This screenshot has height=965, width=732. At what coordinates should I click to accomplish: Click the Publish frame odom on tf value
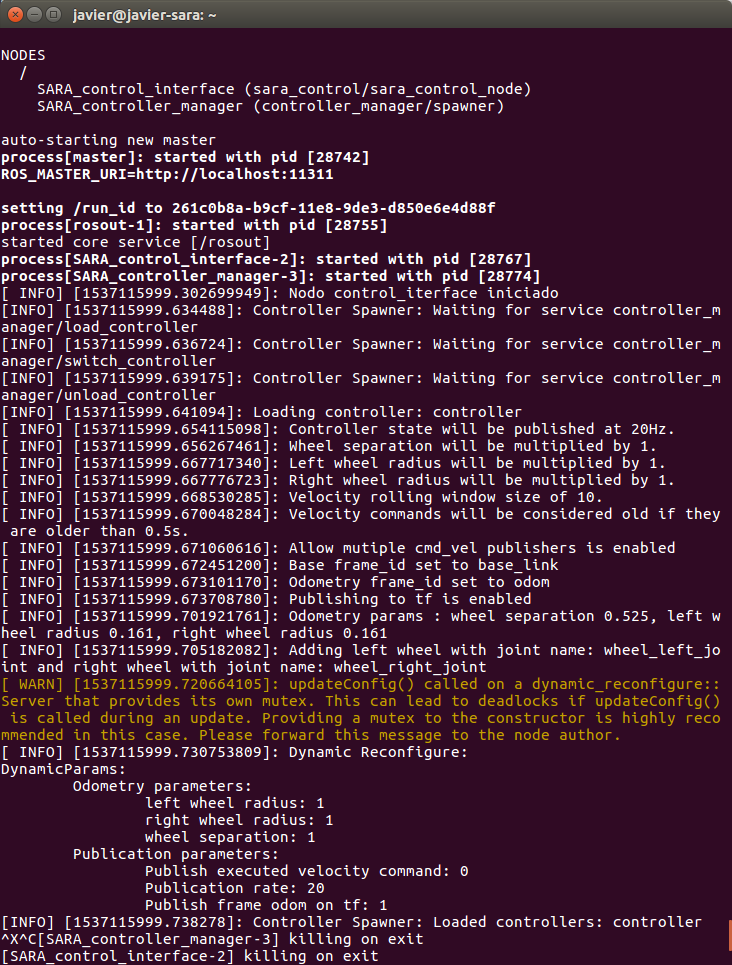click(265, 904)
